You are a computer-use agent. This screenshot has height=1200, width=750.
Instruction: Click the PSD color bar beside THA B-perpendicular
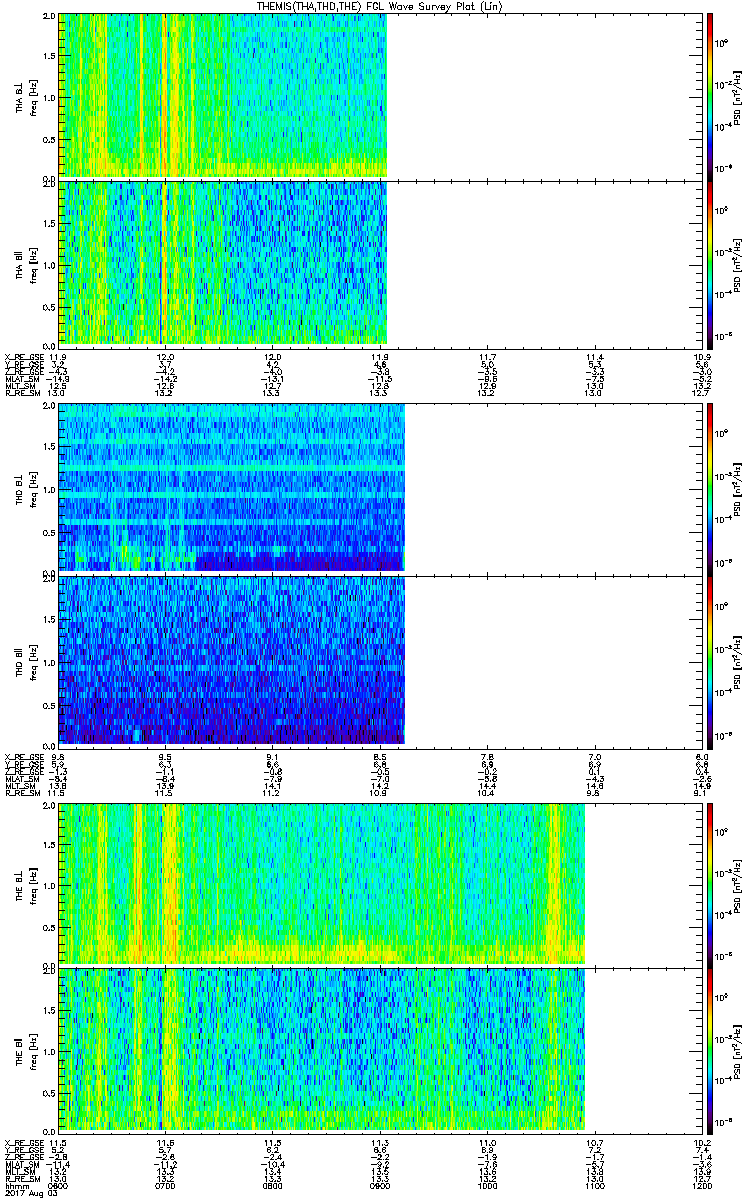tap(710, 96)
